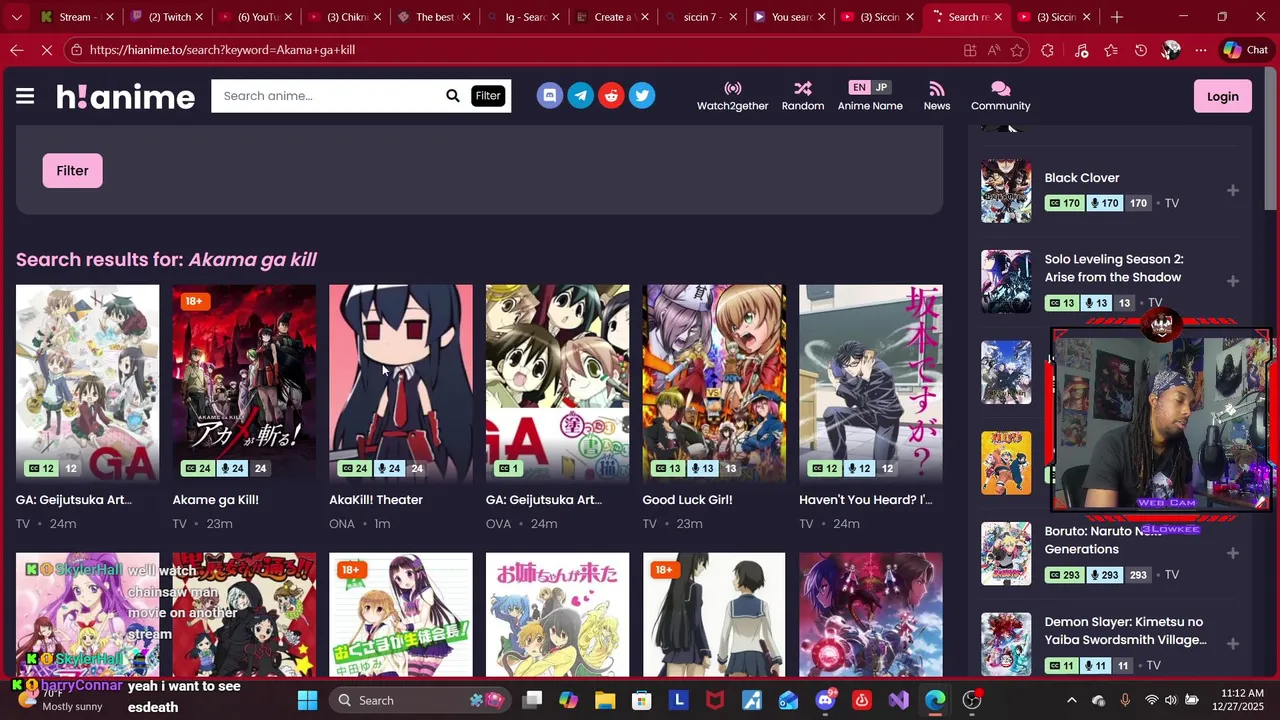Image resolution: width=1280 pixels, height=720 pixels.
Task: Click the Login button
Action: tap(1223, 96)
